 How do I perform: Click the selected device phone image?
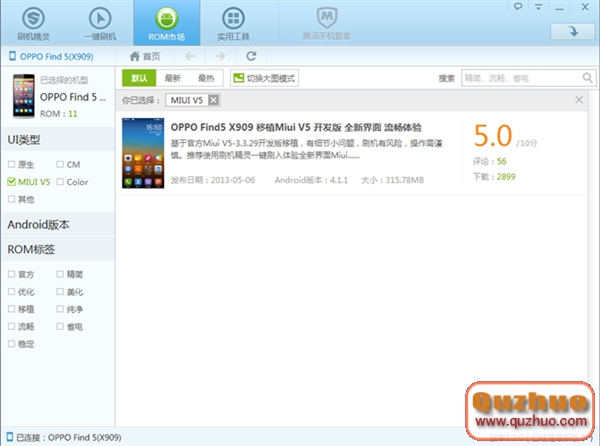tap(24, 96)
